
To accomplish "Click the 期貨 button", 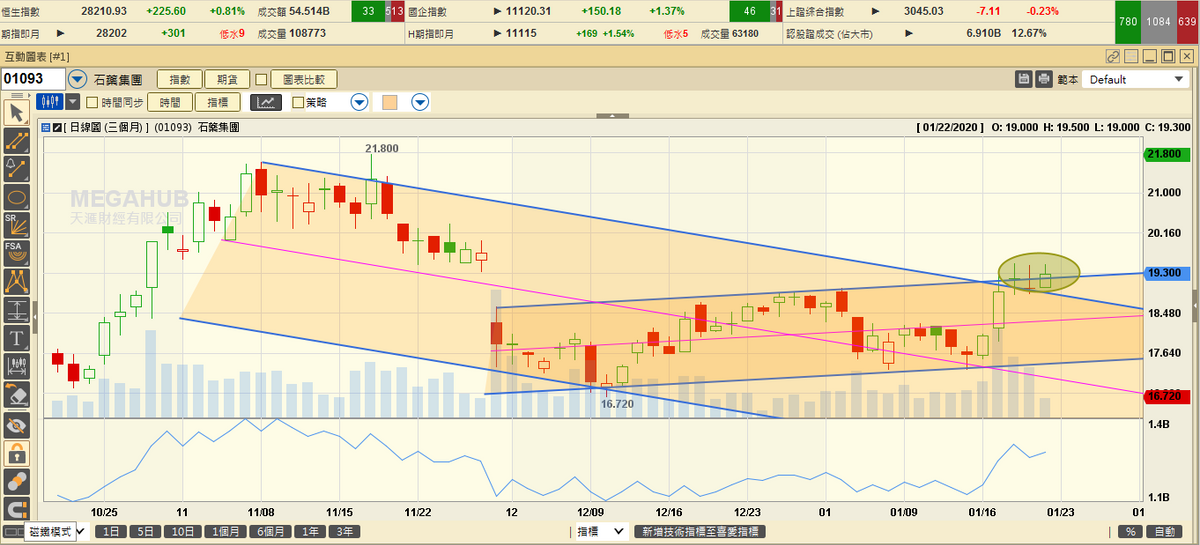I will (x=226, y=79).
